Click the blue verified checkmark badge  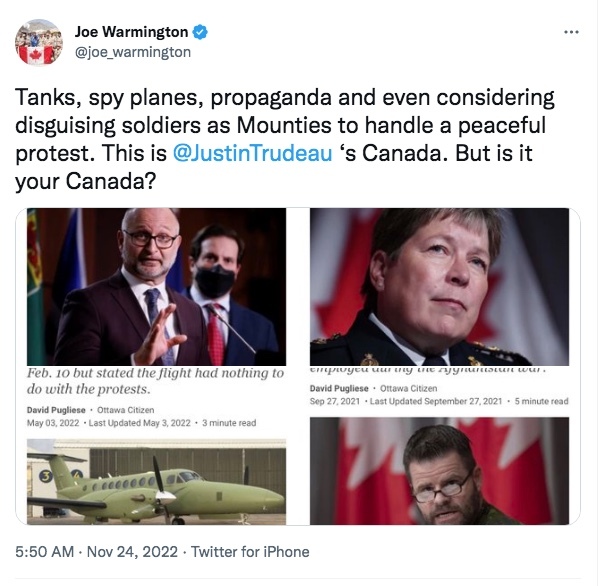pos(201,31)
